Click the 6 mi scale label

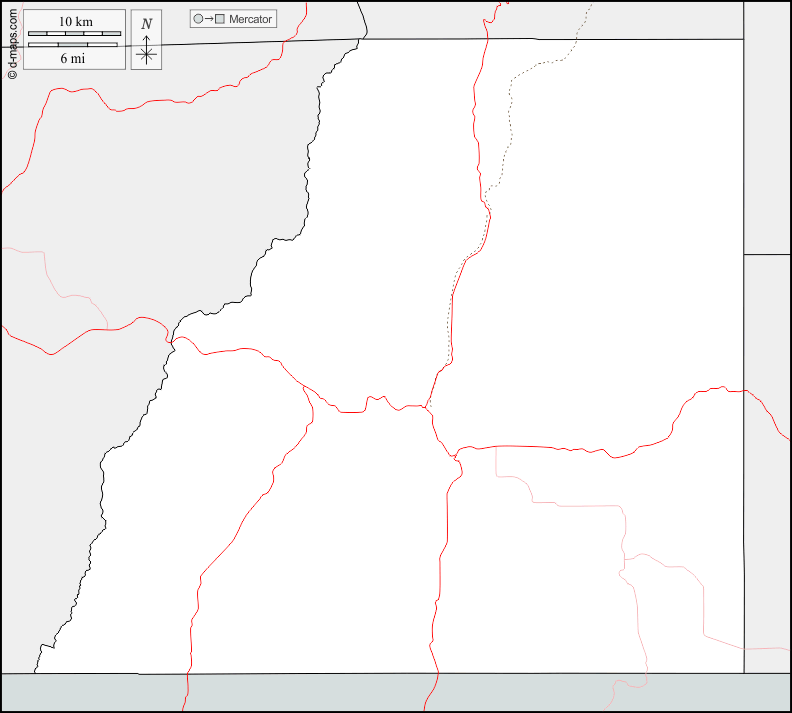coord(72,58)
